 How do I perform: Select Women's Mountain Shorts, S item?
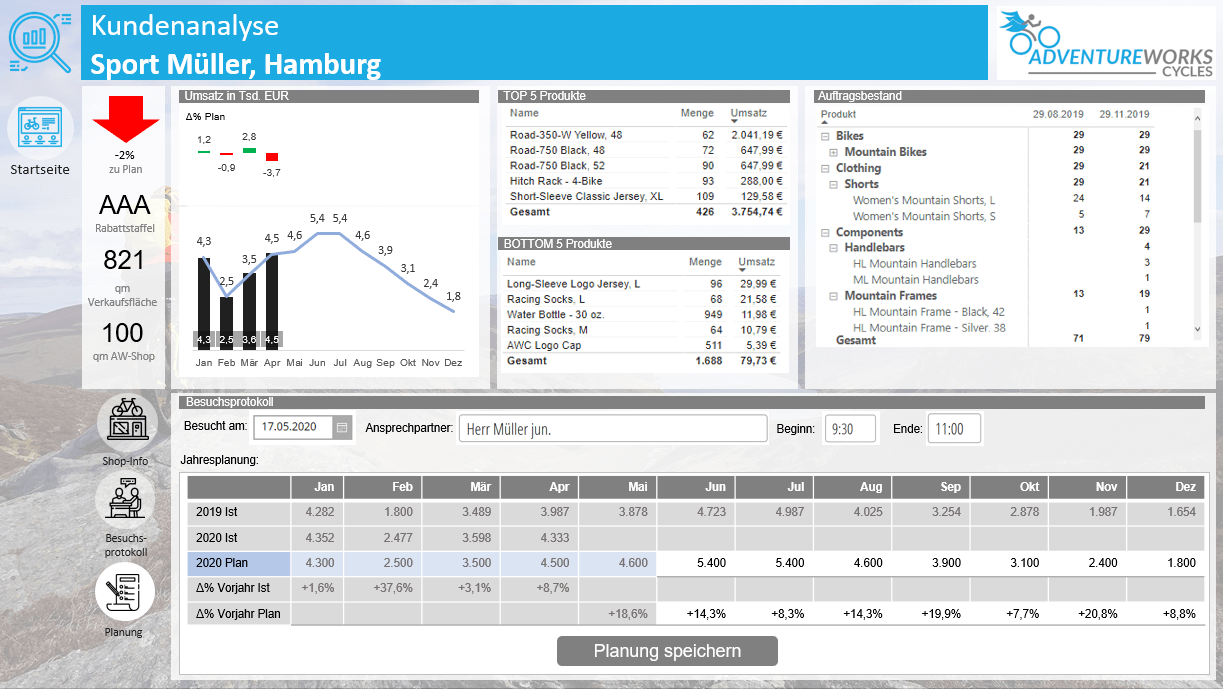pyautogui.click(x=924, y=216)
